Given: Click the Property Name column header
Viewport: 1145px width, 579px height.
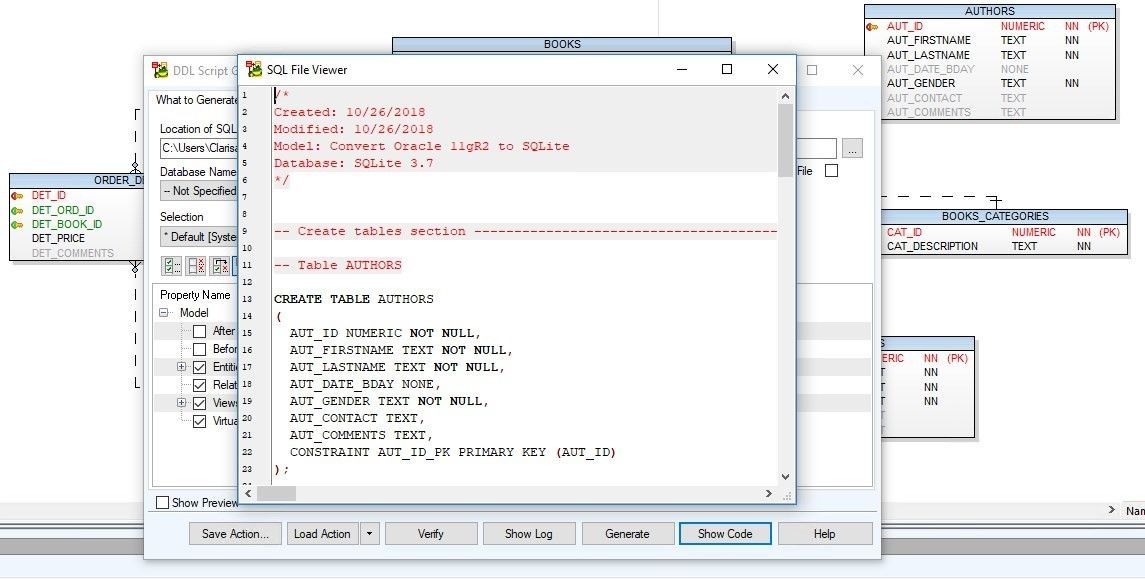Looking at the screenshot, I should point(195,295).
